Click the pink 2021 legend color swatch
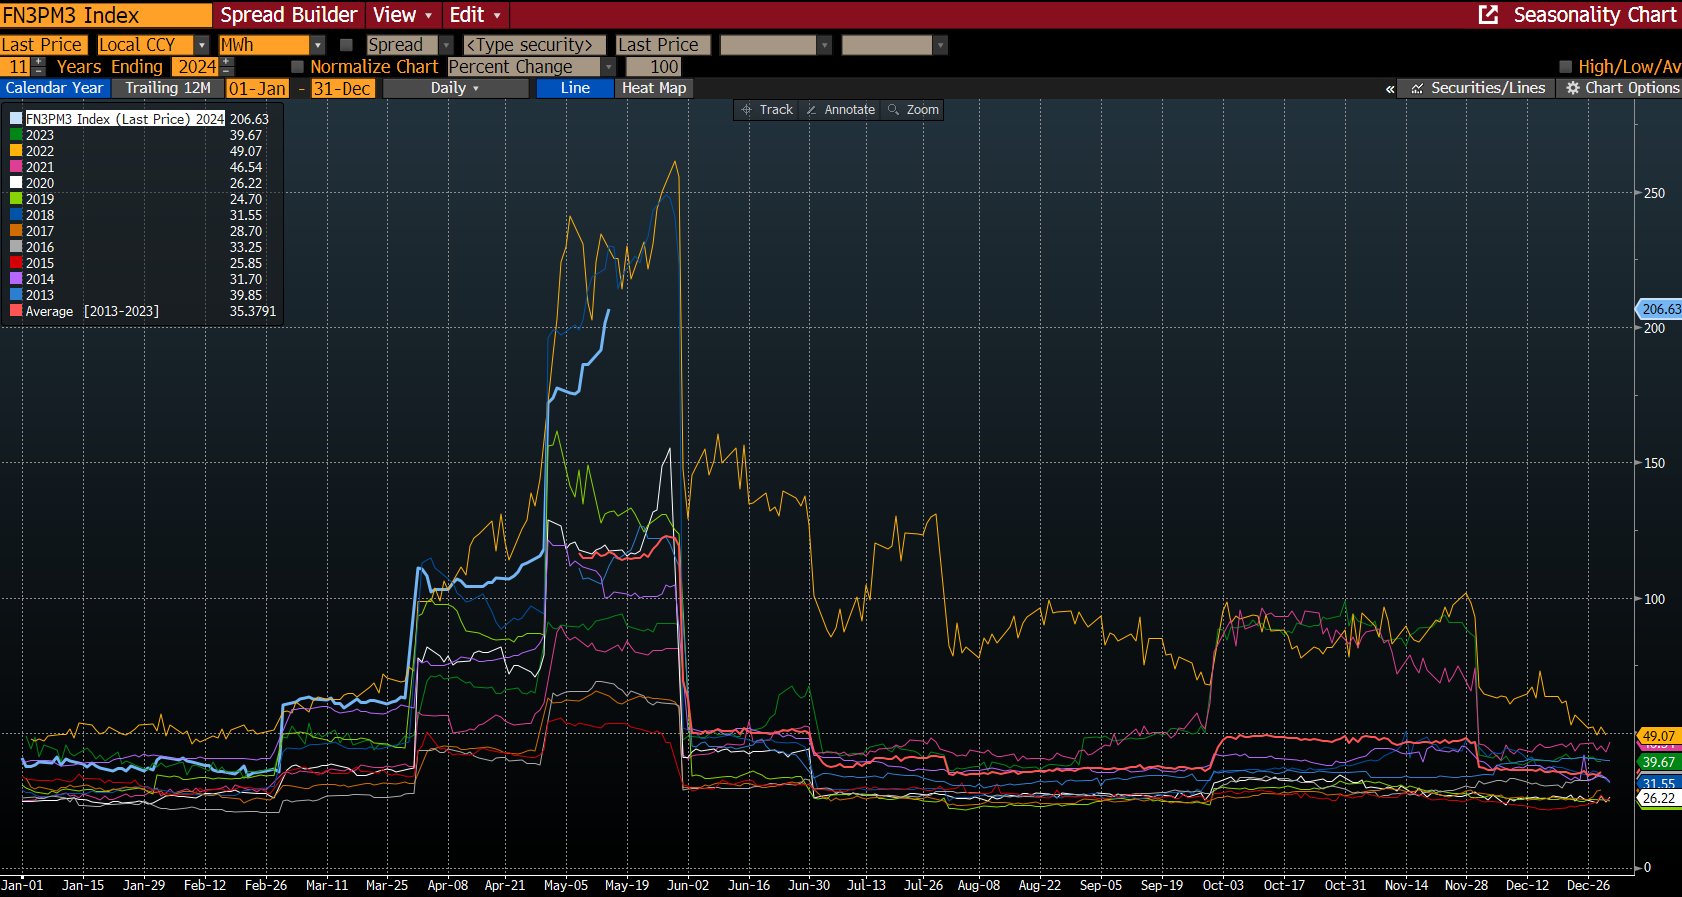The height and width of the screenshot is (897, 1682). click(16, 167)
